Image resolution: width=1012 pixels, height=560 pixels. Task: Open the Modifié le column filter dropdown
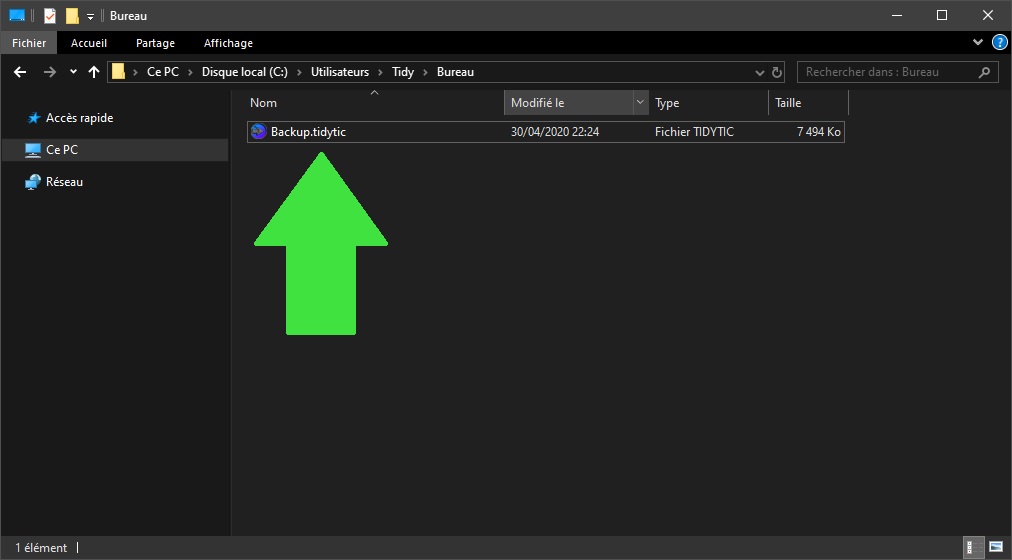(x=640, y=103)
